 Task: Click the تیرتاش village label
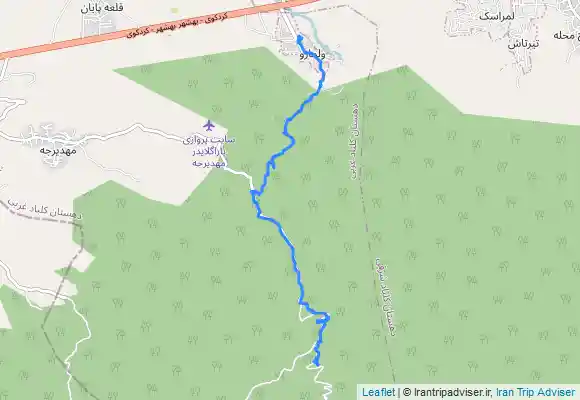pyautogui.click(x=523, y=44)
